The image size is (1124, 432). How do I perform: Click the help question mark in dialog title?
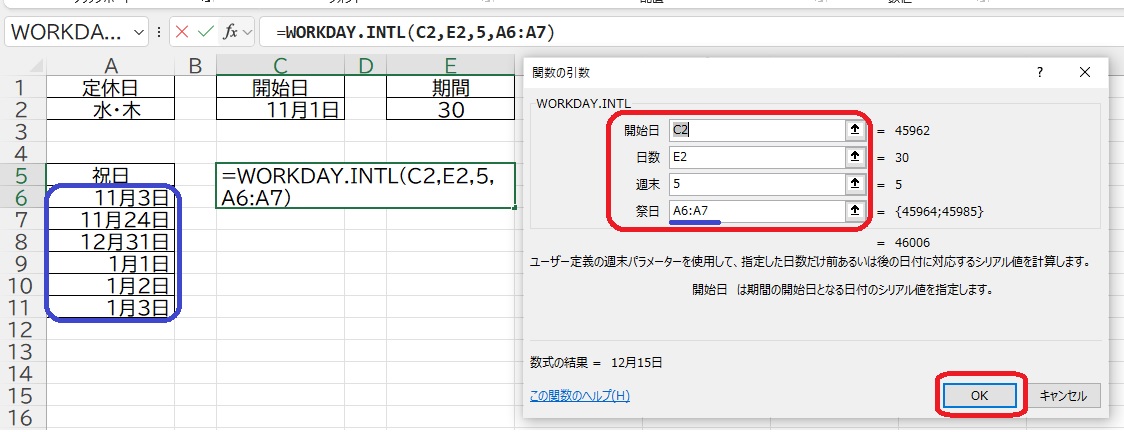(x=1040, y=72)
